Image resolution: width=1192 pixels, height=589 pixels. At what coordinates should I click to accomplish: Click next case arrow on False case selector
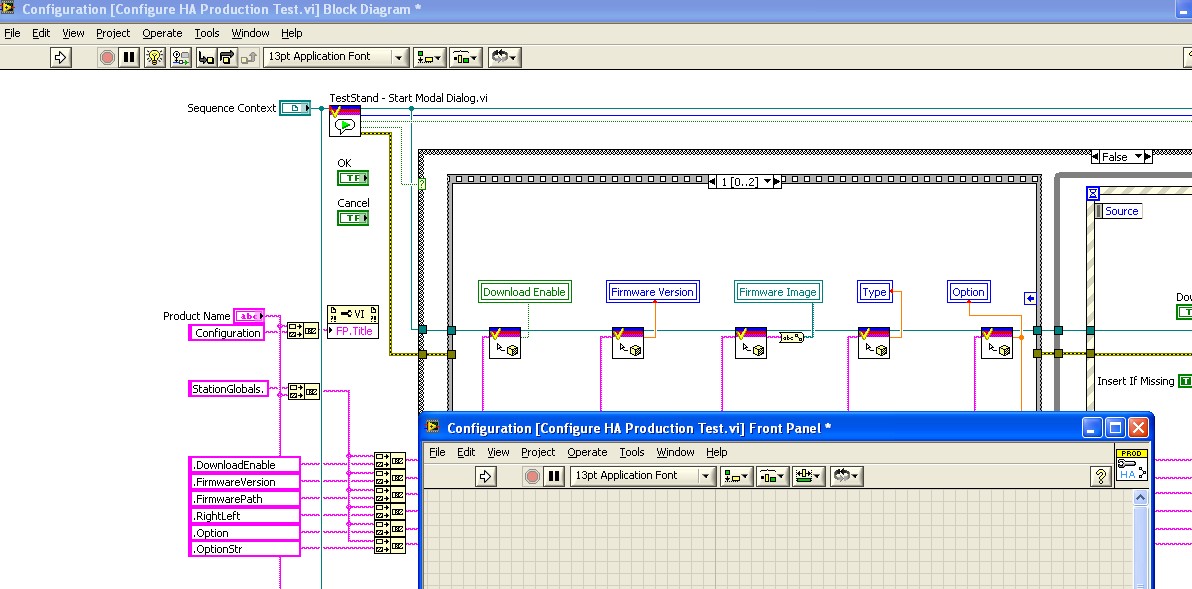point(1148,157)
